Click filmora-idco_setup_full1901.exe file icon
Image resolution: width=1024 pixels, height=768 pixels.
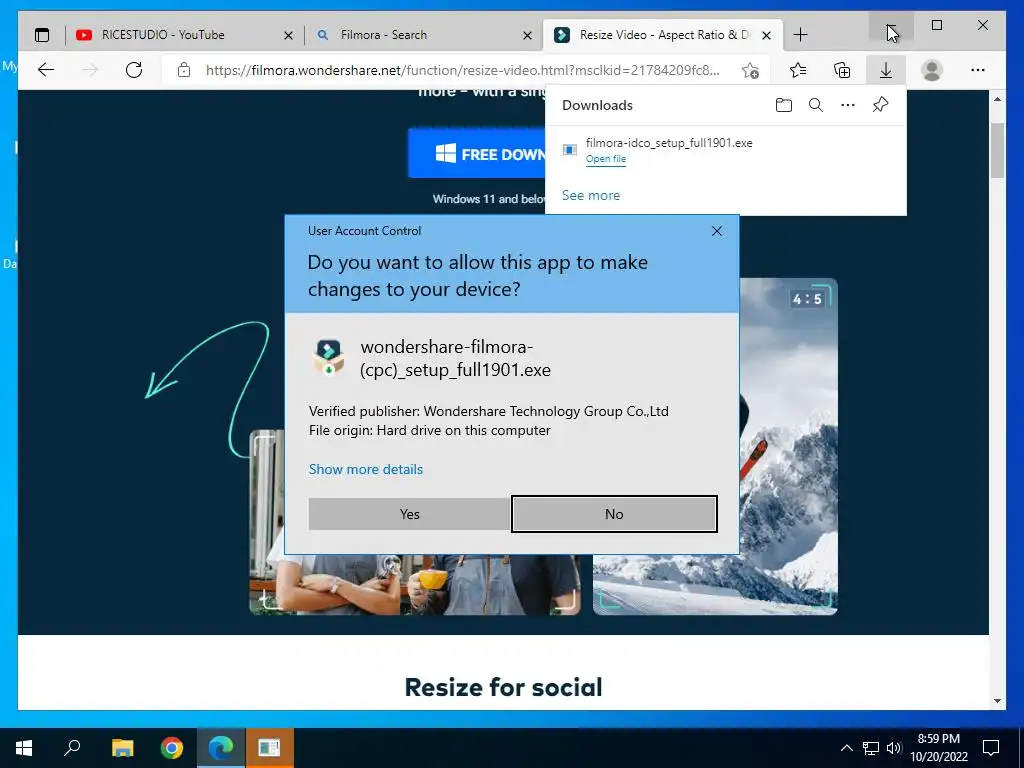coord(569,150)
